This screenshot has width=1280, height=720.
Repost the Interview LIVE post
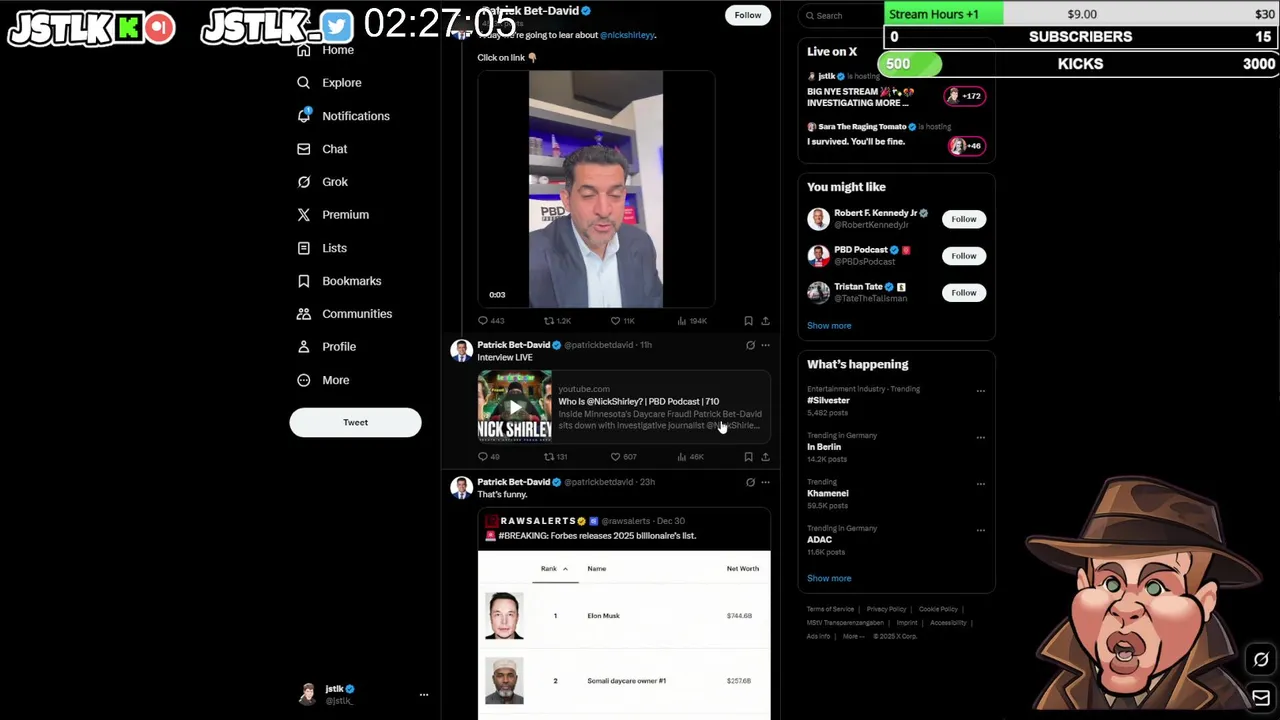click(x=556, y=457)
